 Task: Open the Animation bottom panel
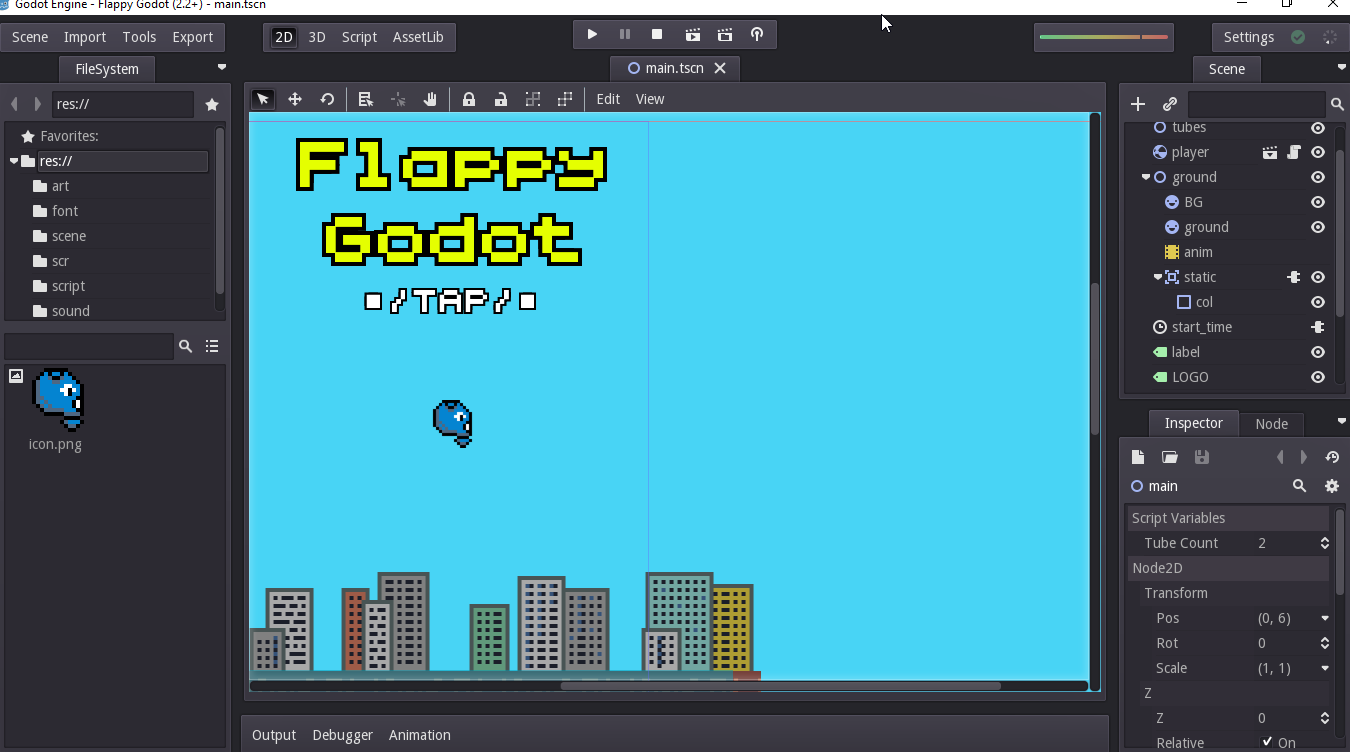(x=420, y=735)
